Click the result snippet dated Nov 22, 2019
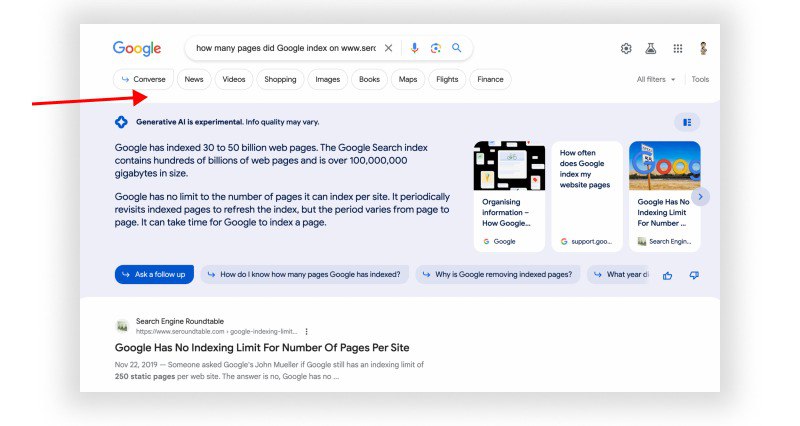 [x=269, y=370]
